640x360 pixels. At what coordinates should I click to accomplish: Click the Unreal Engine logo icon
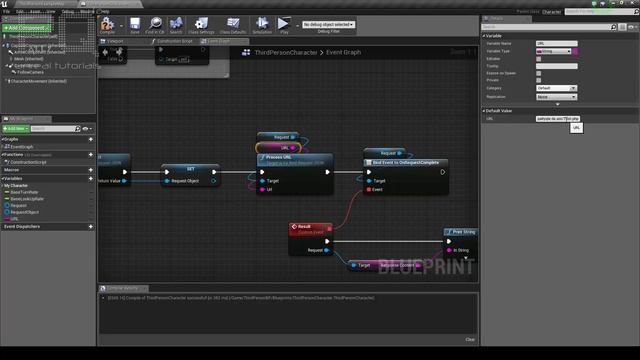[x=4, y=4]
